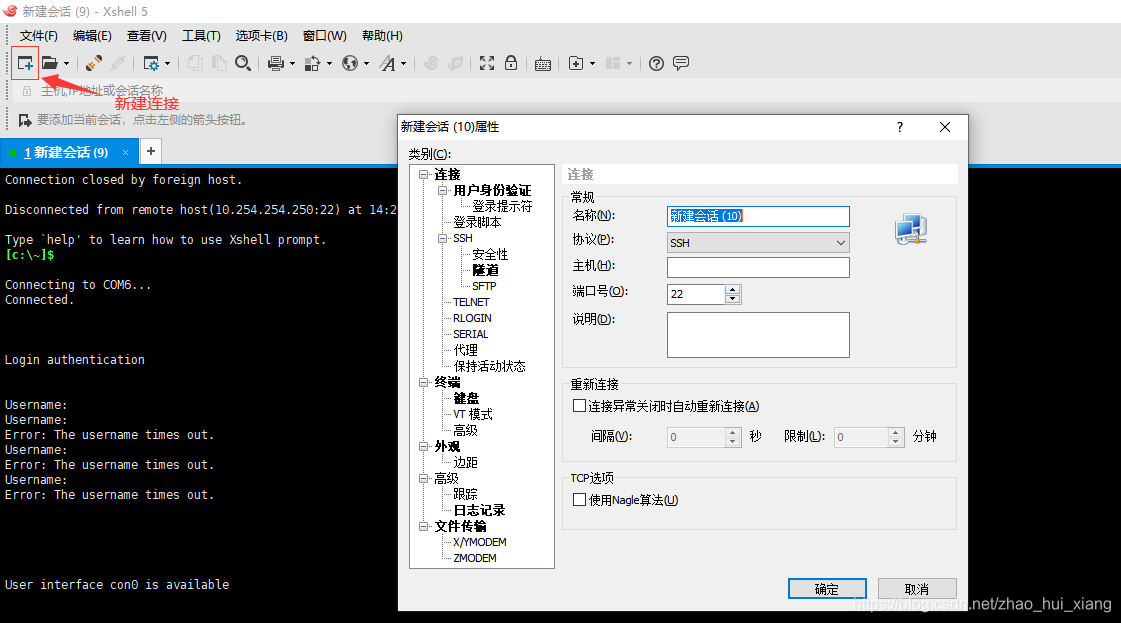Screen dimensions: 1121x623
Task: Click the Find magnifier icon in toolbar
Action: pos(243,64)
